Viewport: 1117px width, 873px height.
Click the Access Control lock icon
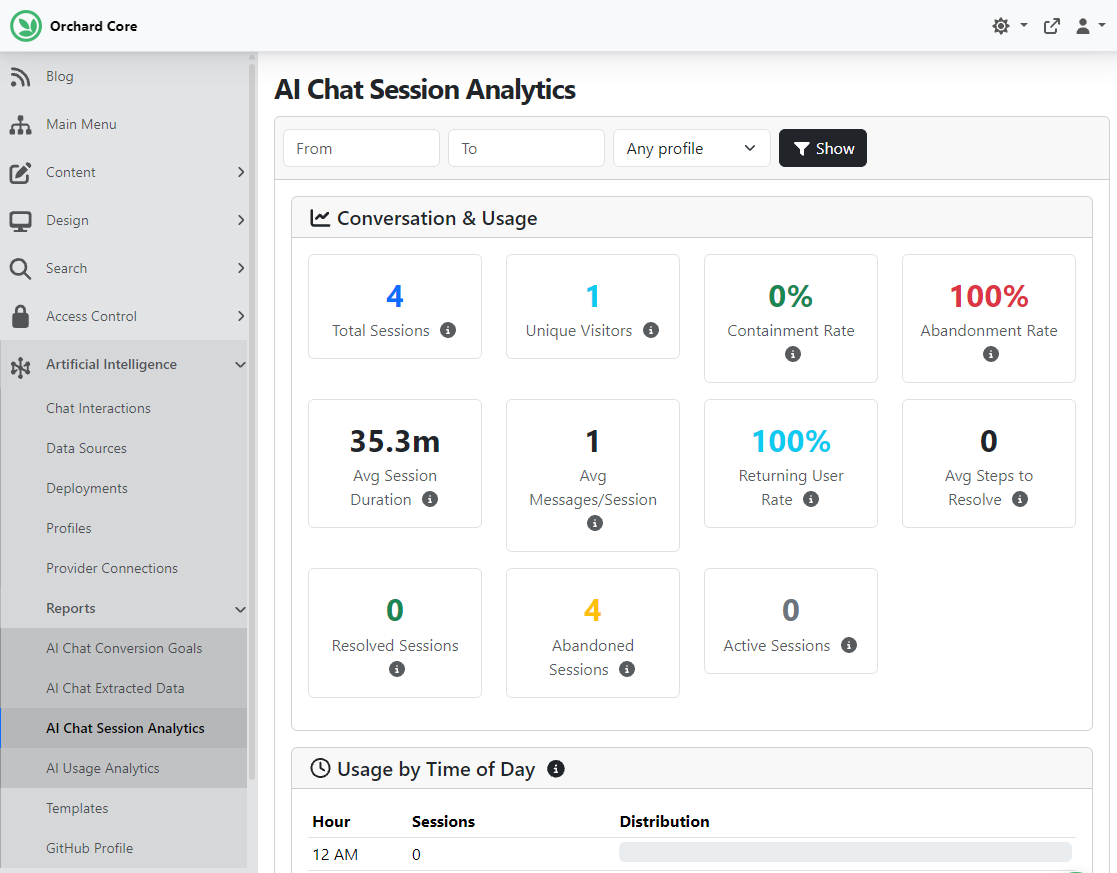coord(21,316)
